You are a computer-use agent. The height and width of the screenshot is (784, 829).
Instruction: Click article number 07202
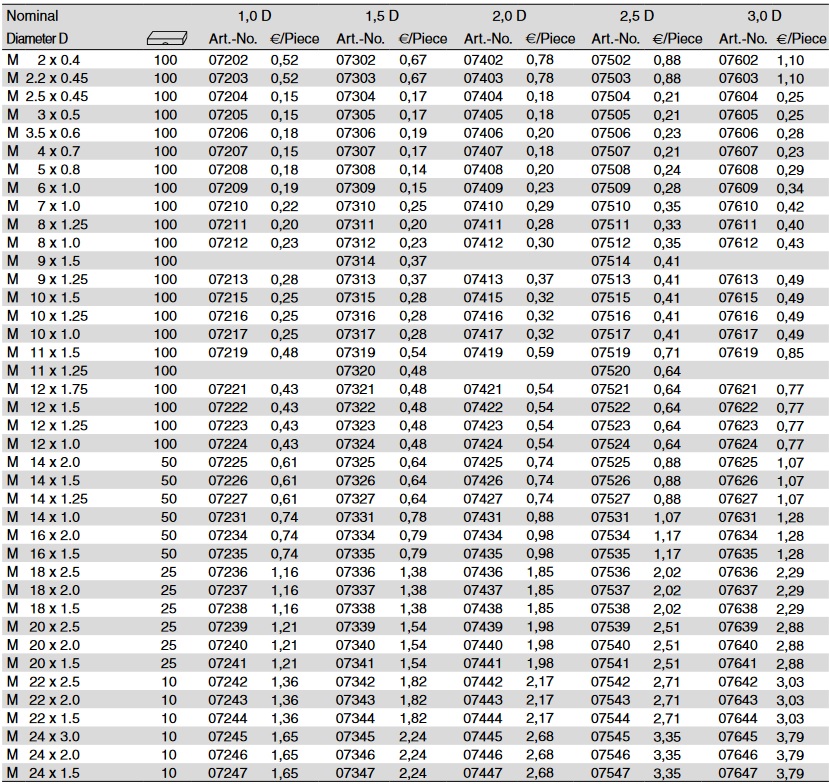(x=228, y=60)
